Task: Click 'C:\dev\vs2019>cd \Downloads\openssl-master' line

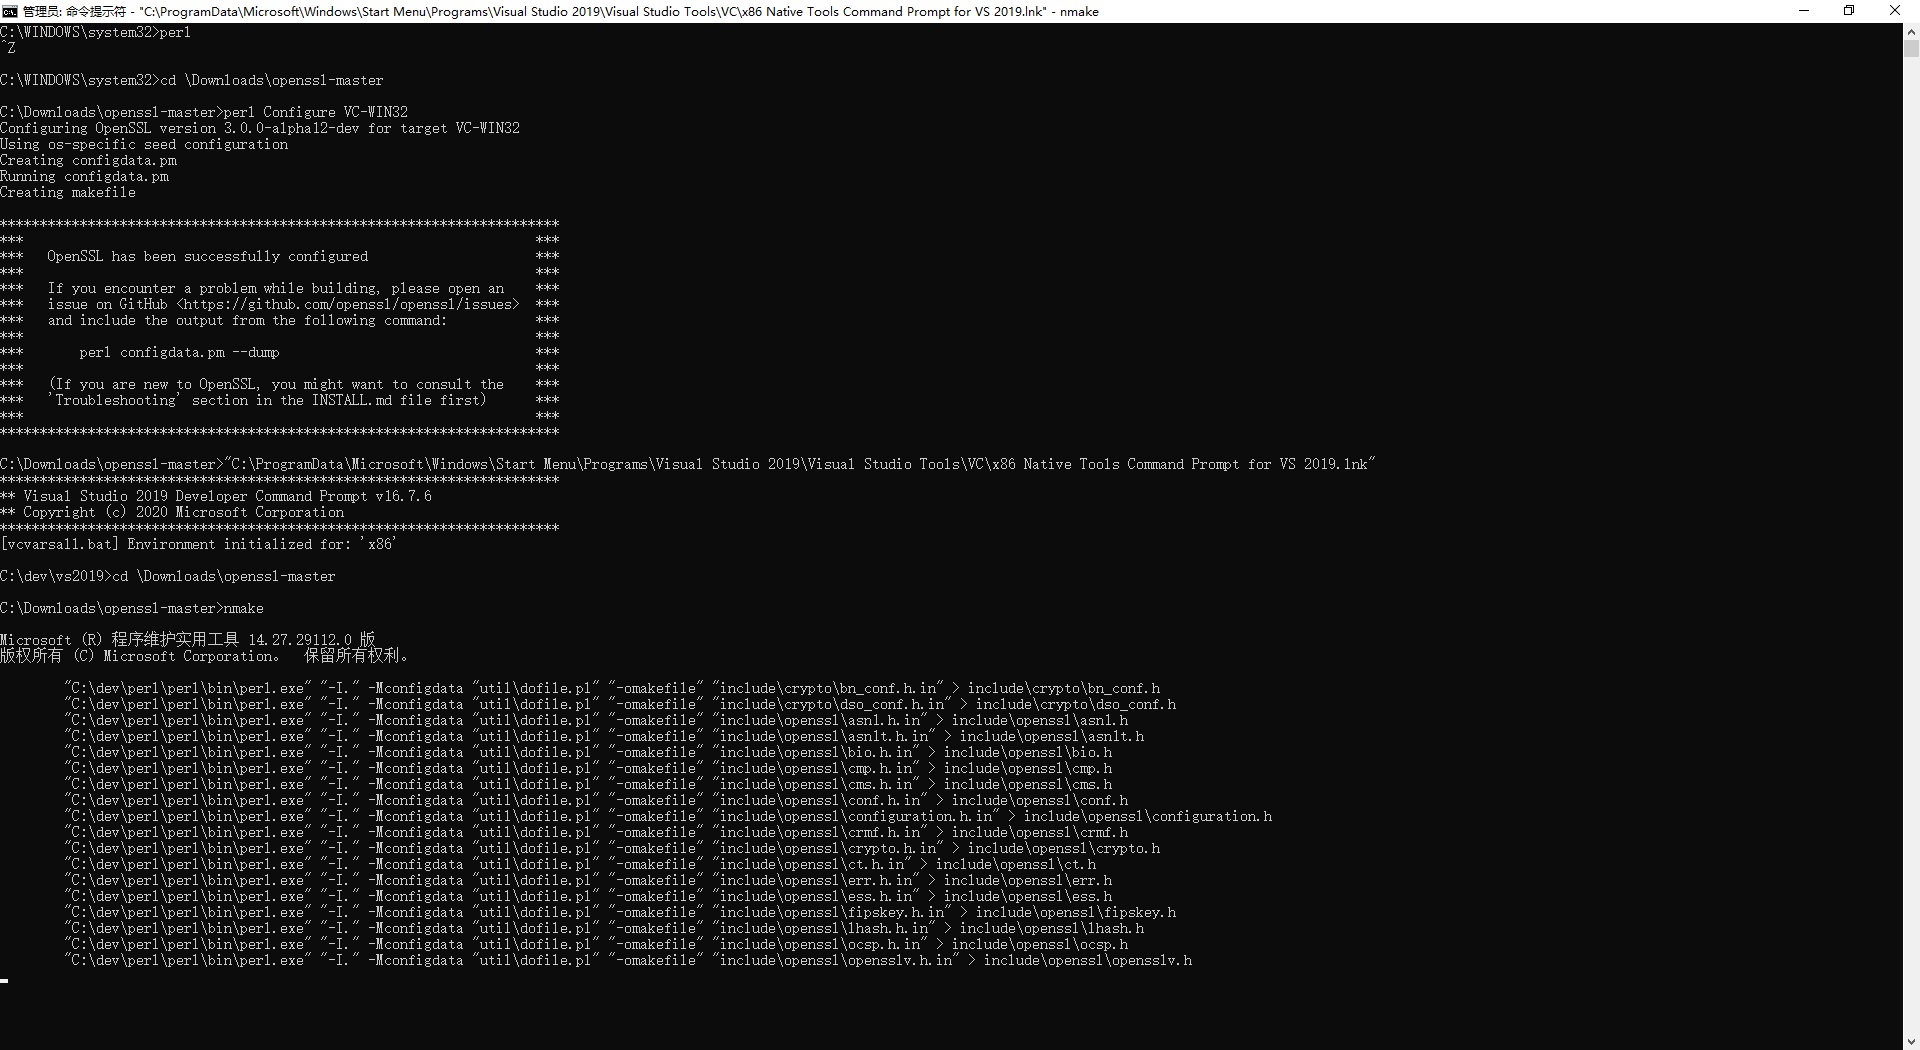Action: point(168,576)
